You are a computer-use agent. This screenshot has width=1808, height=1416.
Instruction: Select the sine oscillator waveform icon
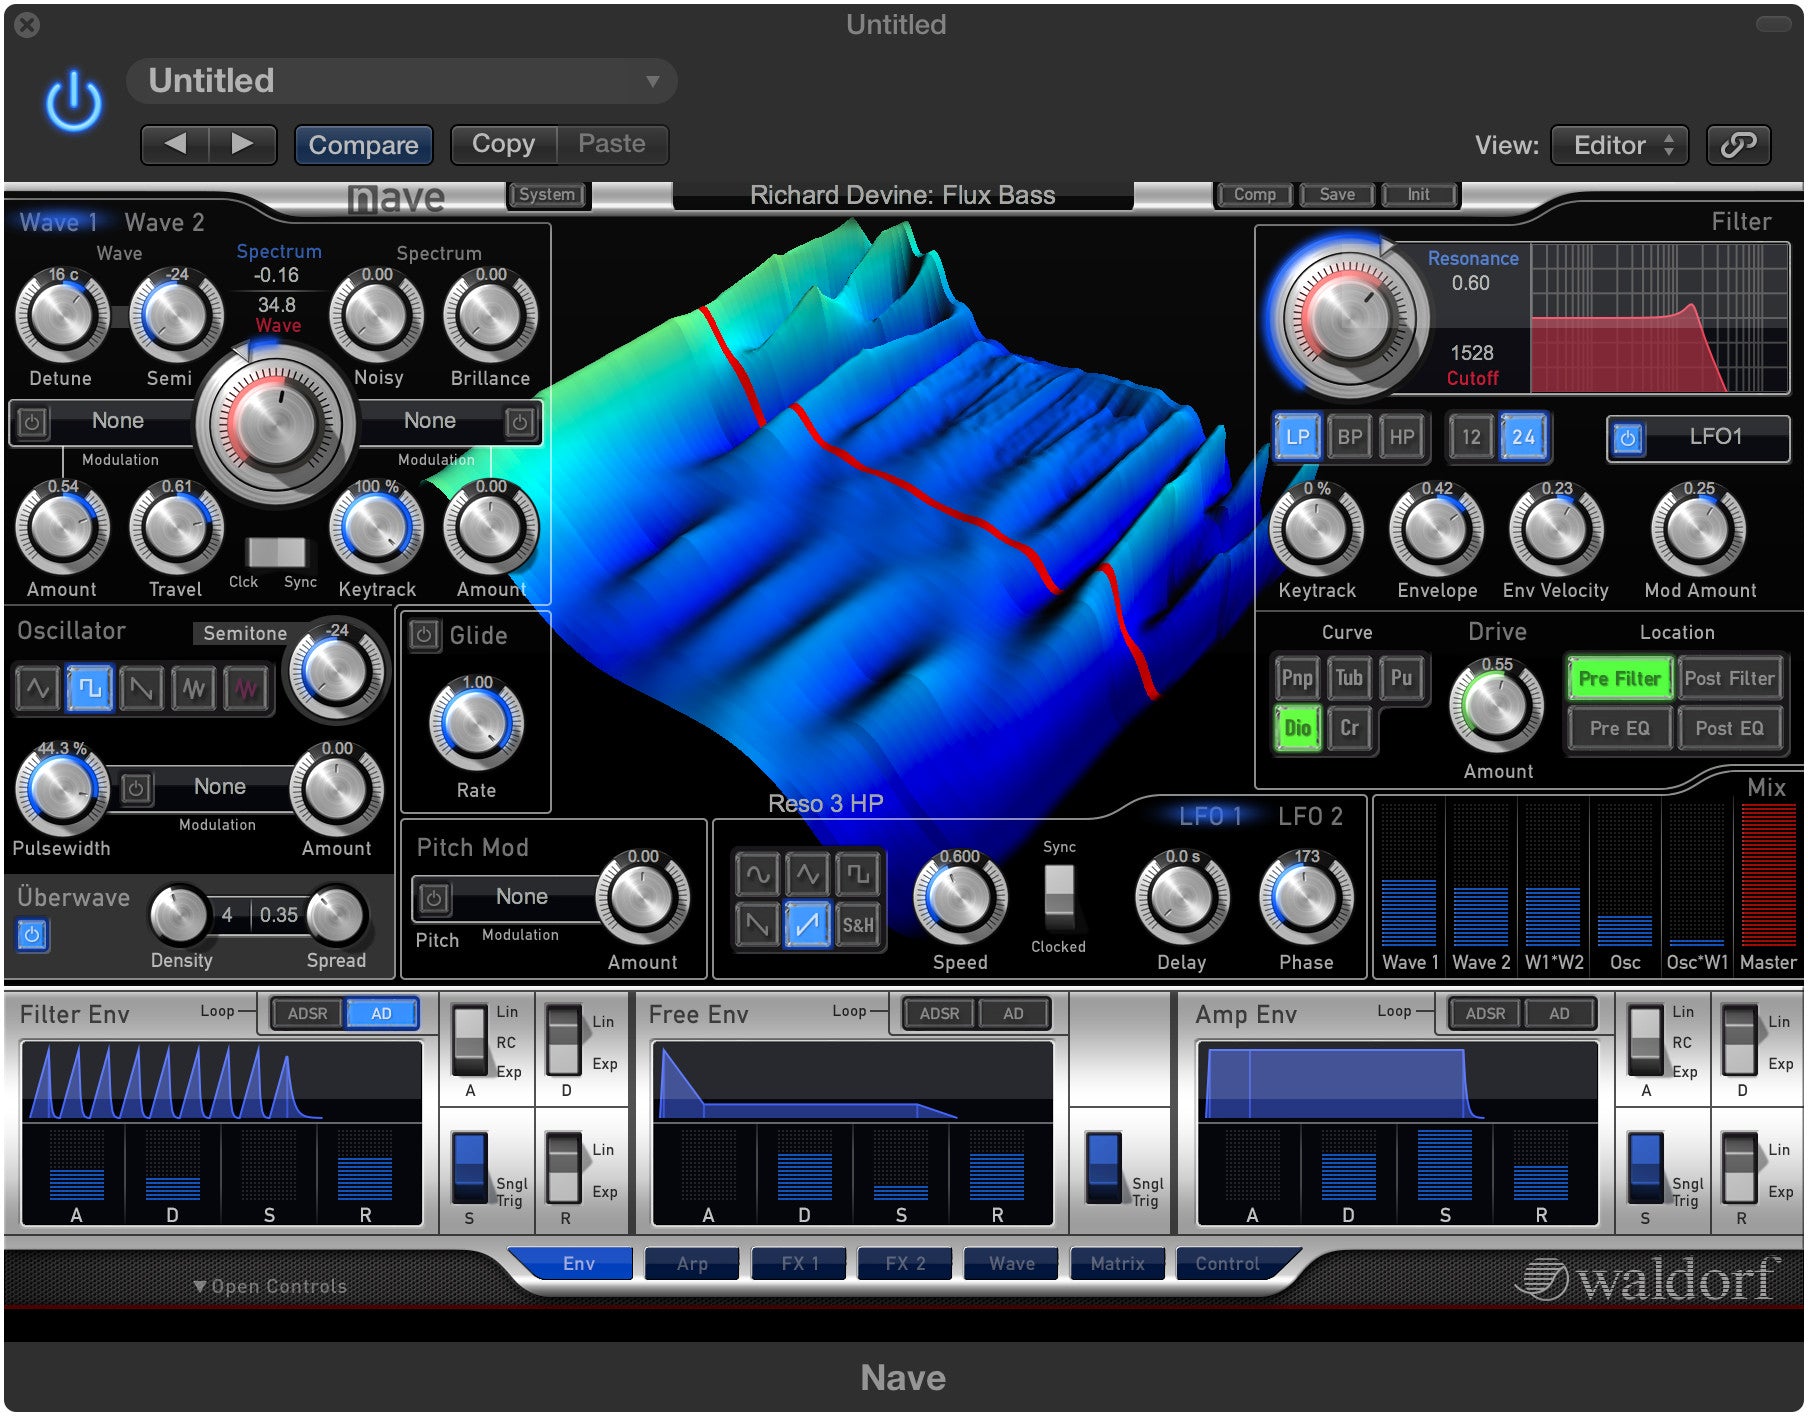click(x=36, y=688)
